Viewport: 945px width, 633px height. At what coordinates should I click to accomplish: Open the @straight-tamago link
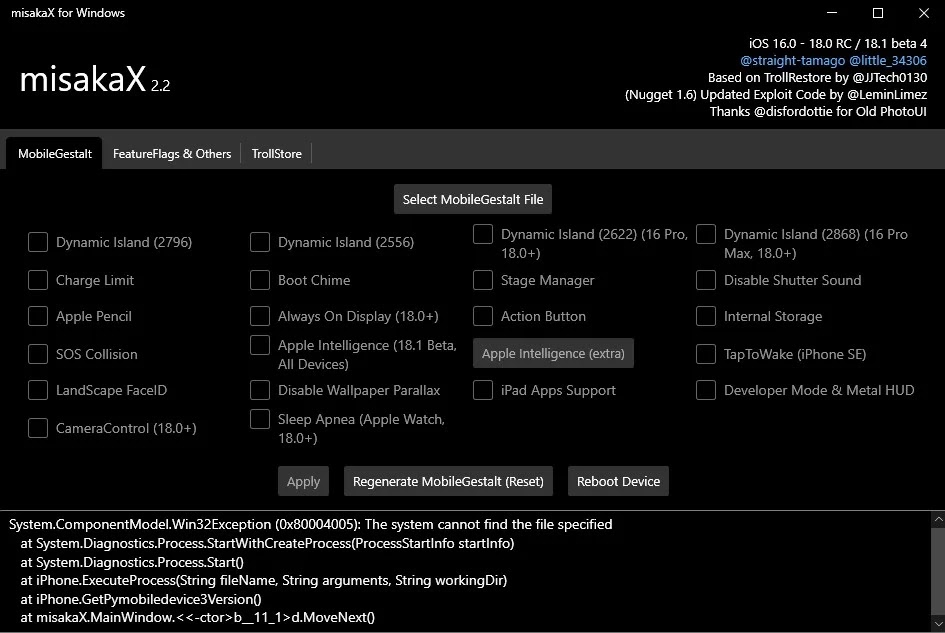[x=792, y=60]
